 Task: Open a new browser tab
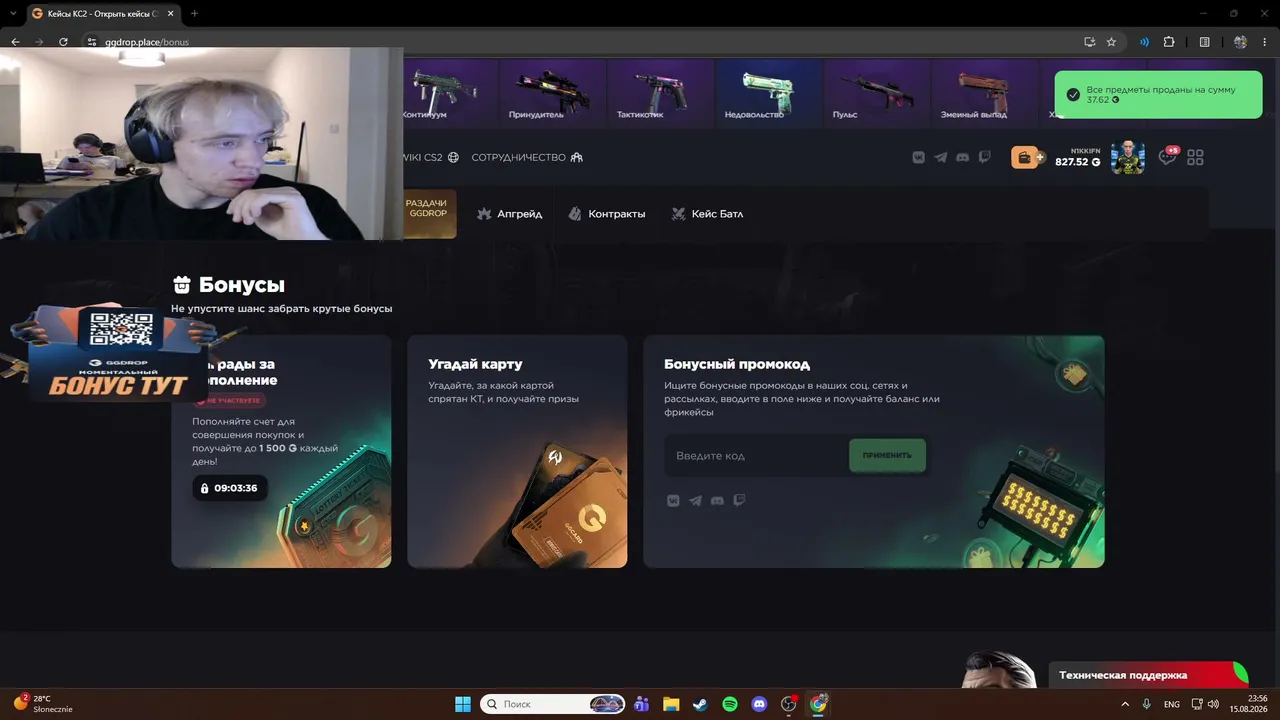coord(194,14)
